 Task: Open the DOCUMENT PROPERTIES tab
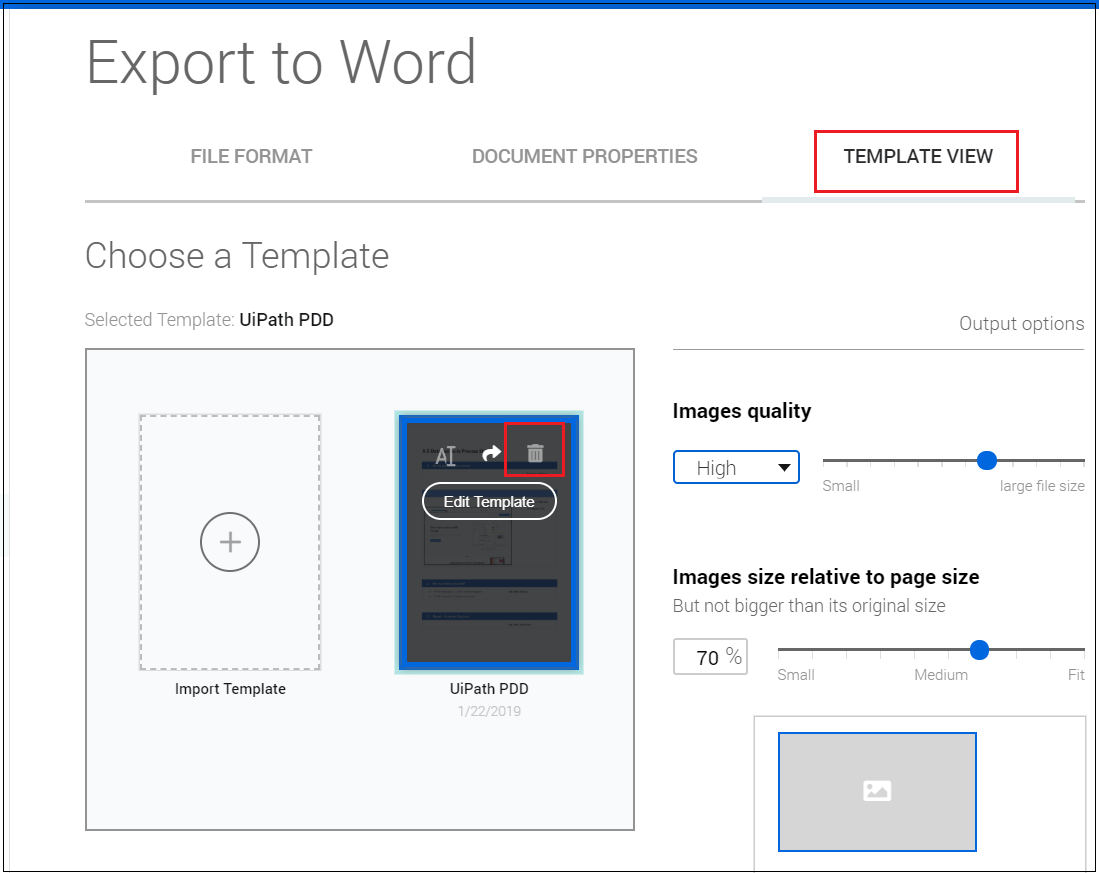tap(585, 156)
